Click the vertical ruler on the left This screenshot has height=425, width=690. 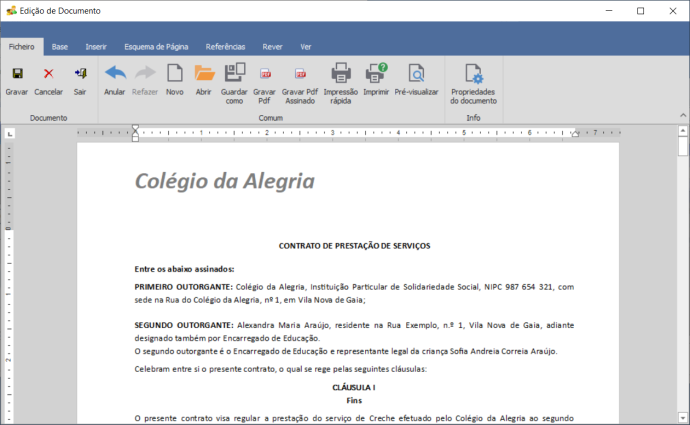point(9,282)
